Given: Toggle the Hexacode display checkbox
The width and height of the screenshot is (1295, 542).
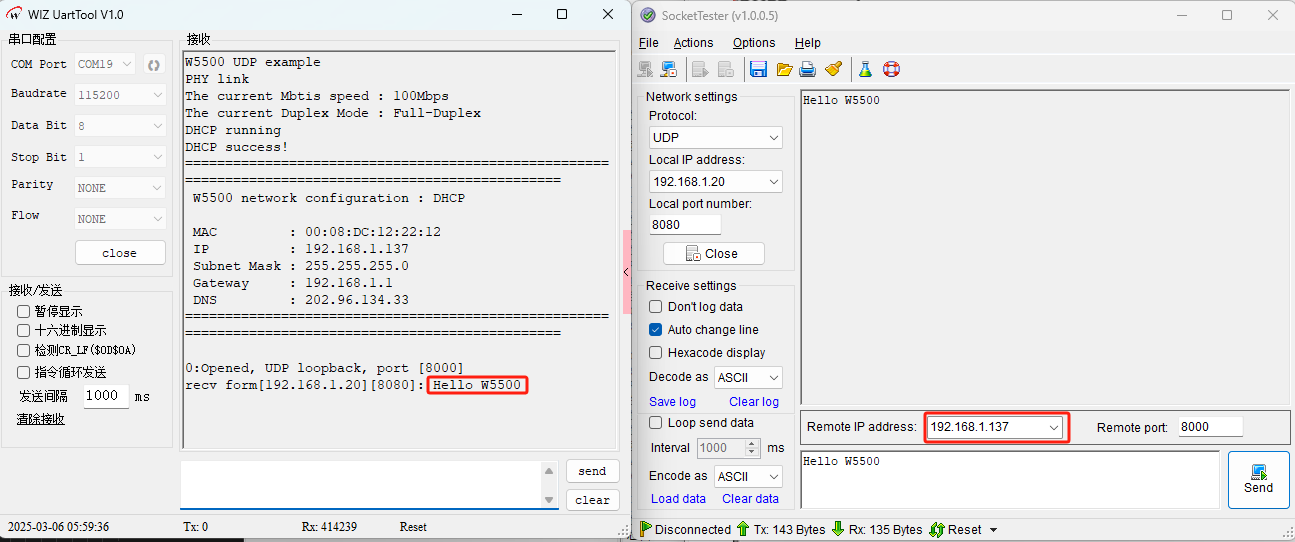Looking at the screenshot, I should point(656,353).
